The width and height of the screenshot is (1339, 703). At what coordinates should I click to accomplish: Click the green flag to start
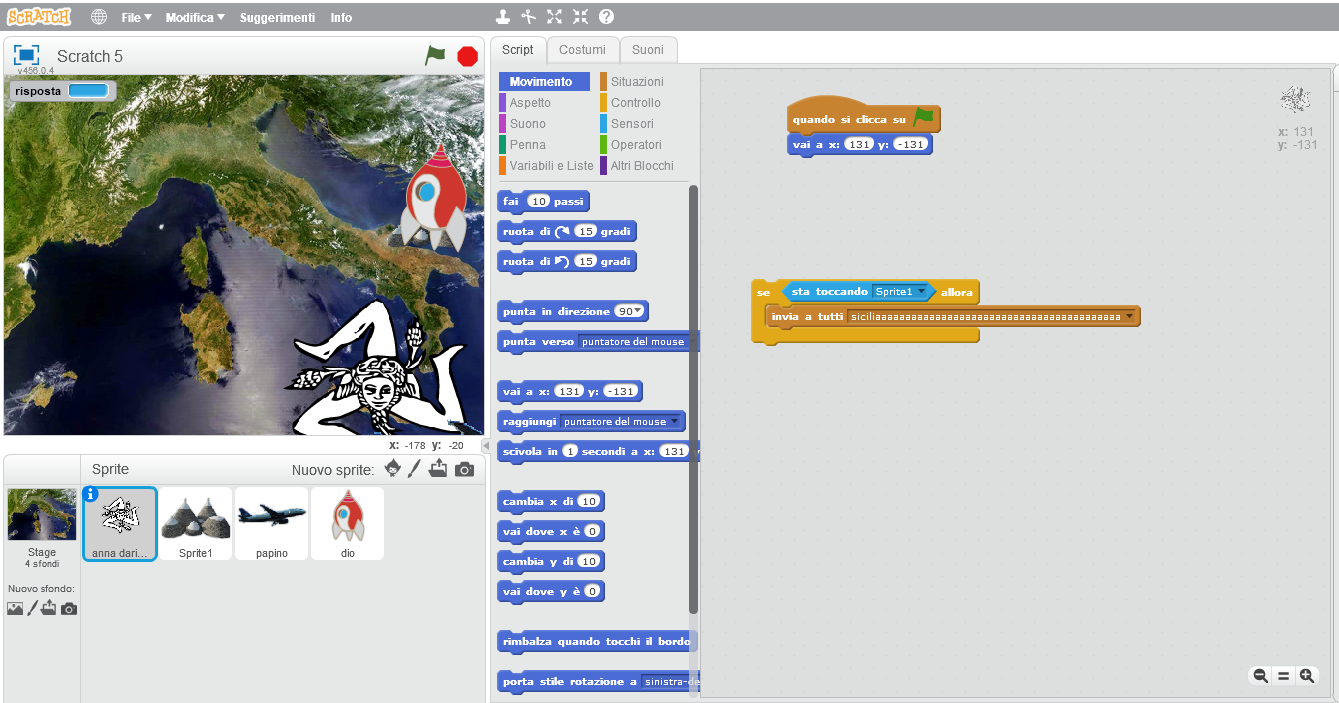(435, 56)
